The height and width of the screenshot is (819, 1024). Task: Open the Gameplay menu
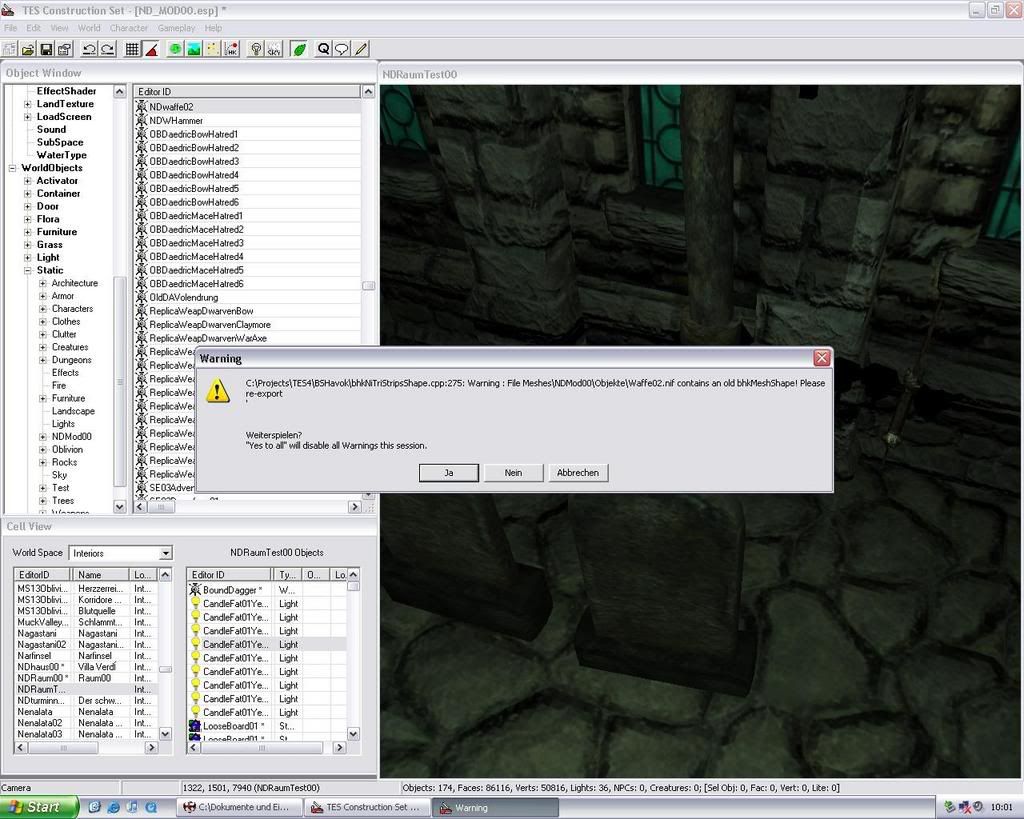177,28
